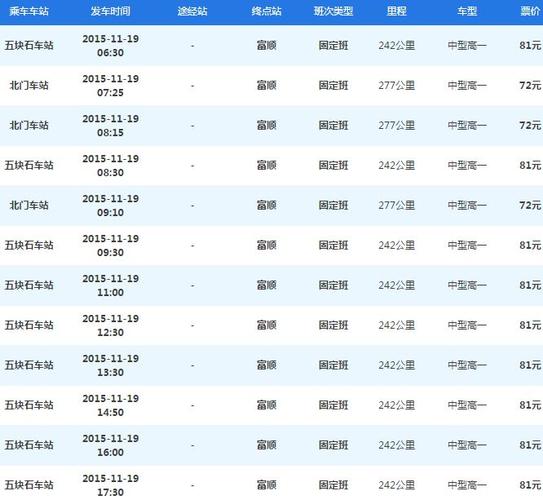Select the 06:30 departure time cell

110,46
